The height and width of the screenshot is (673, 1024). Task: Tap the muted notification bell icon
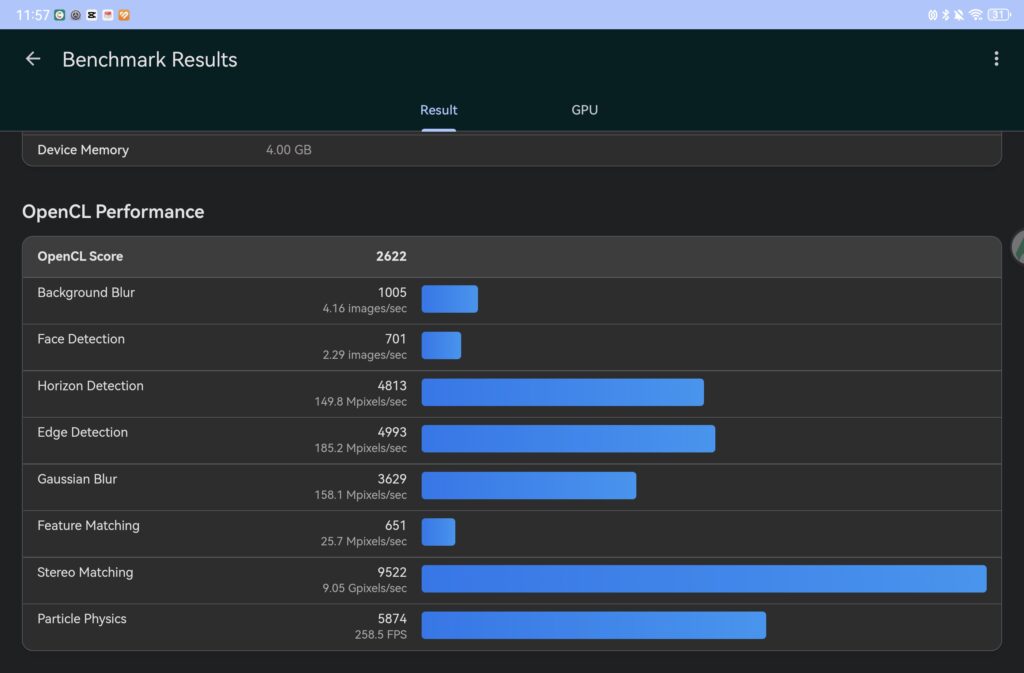(959, 15)
